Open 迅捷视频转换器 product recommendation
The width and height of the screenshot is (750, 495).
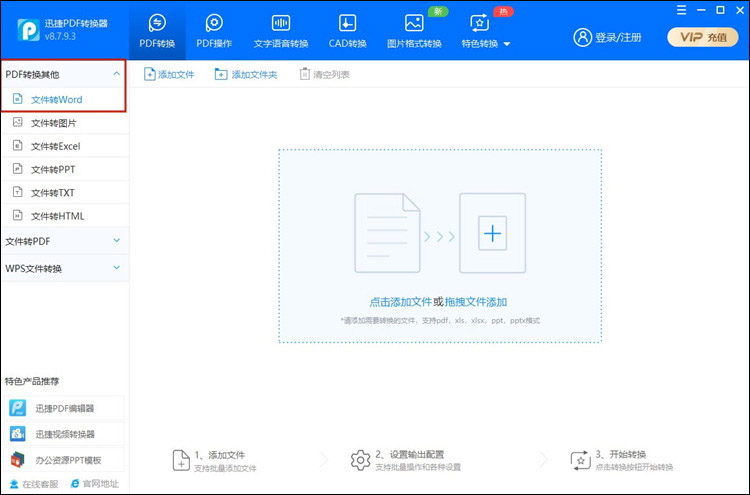point(66,434)
